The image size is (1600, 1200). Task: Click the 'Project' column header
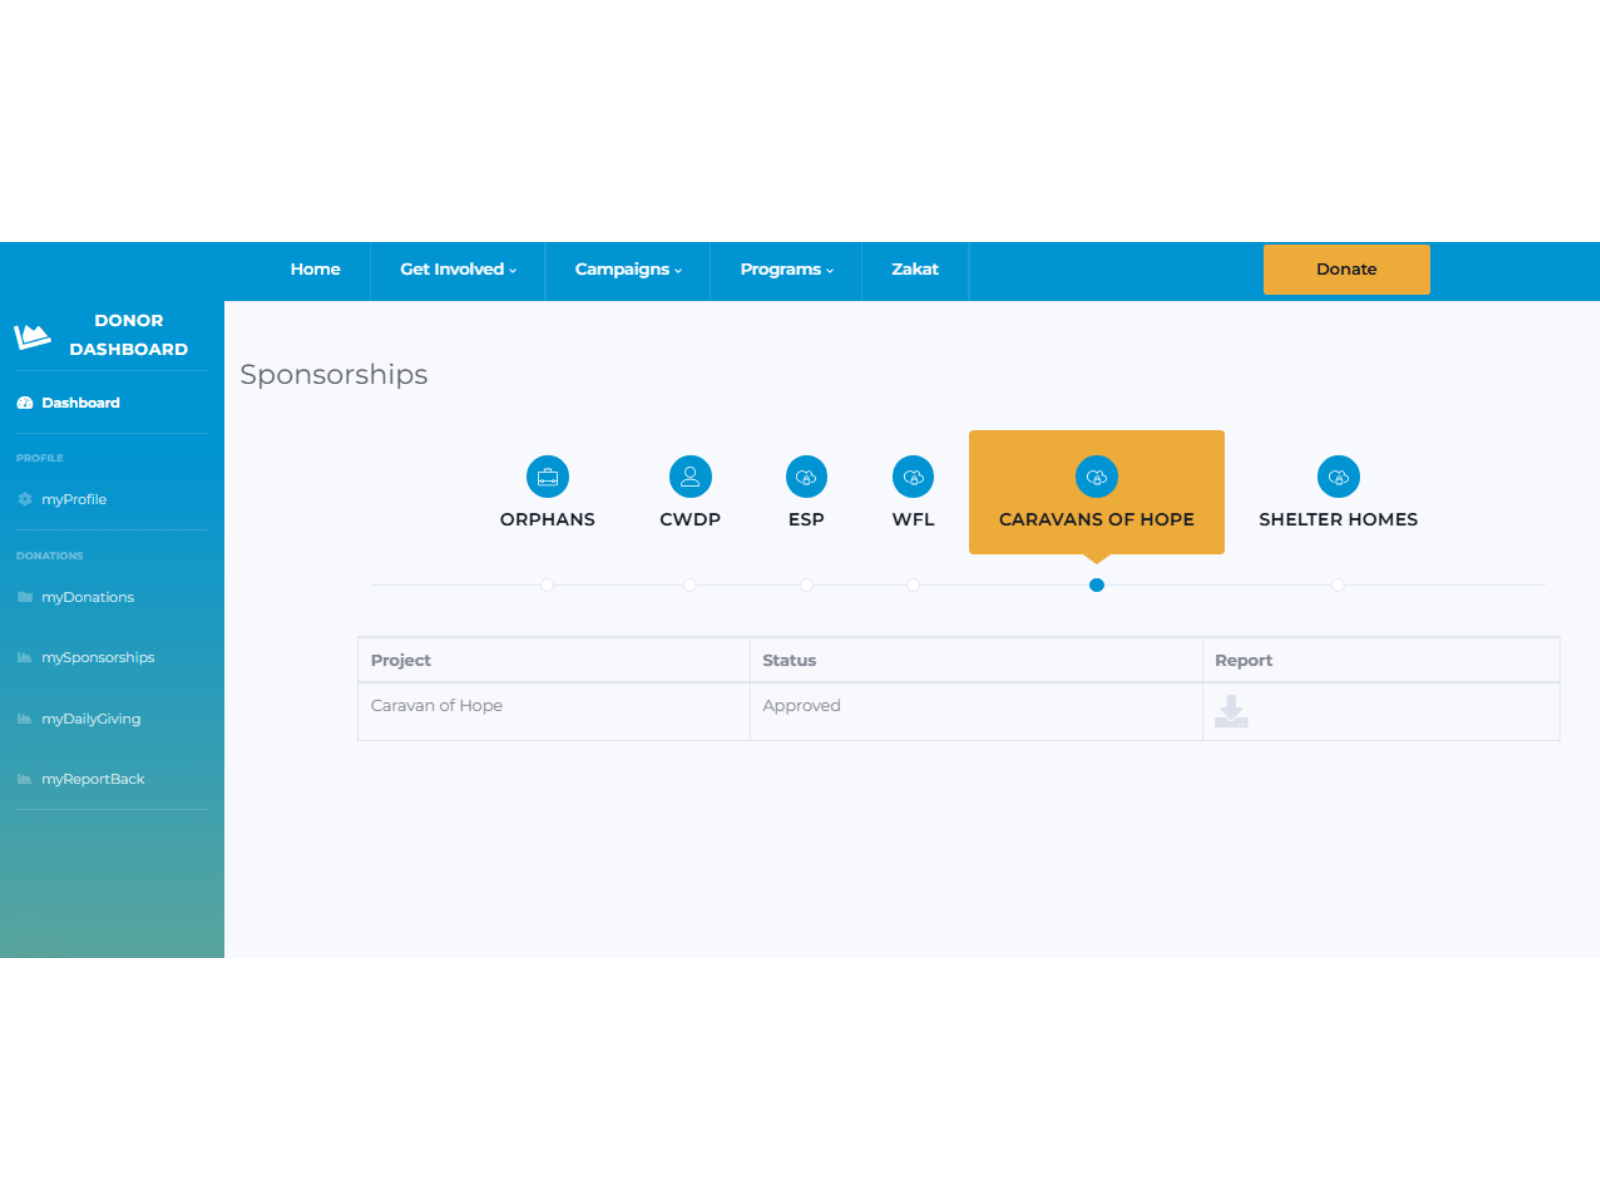pyautogui.click(x=554, y=660)
